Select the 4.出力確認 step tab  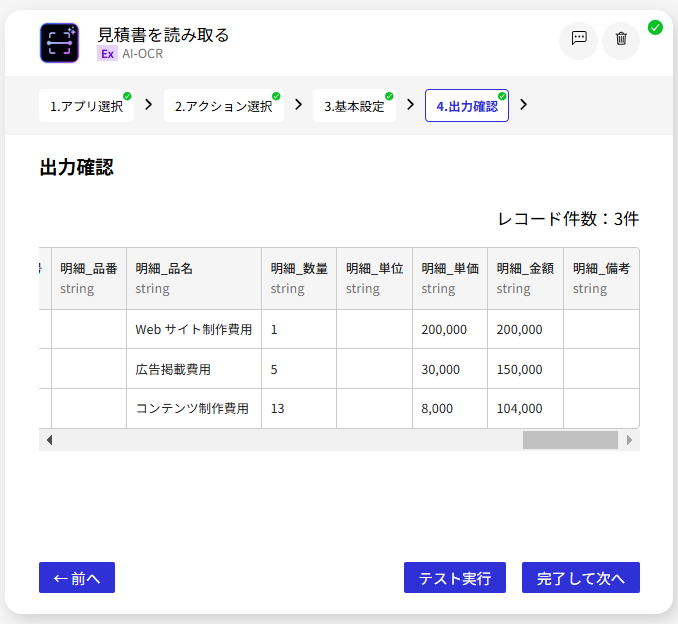point(467,106)
